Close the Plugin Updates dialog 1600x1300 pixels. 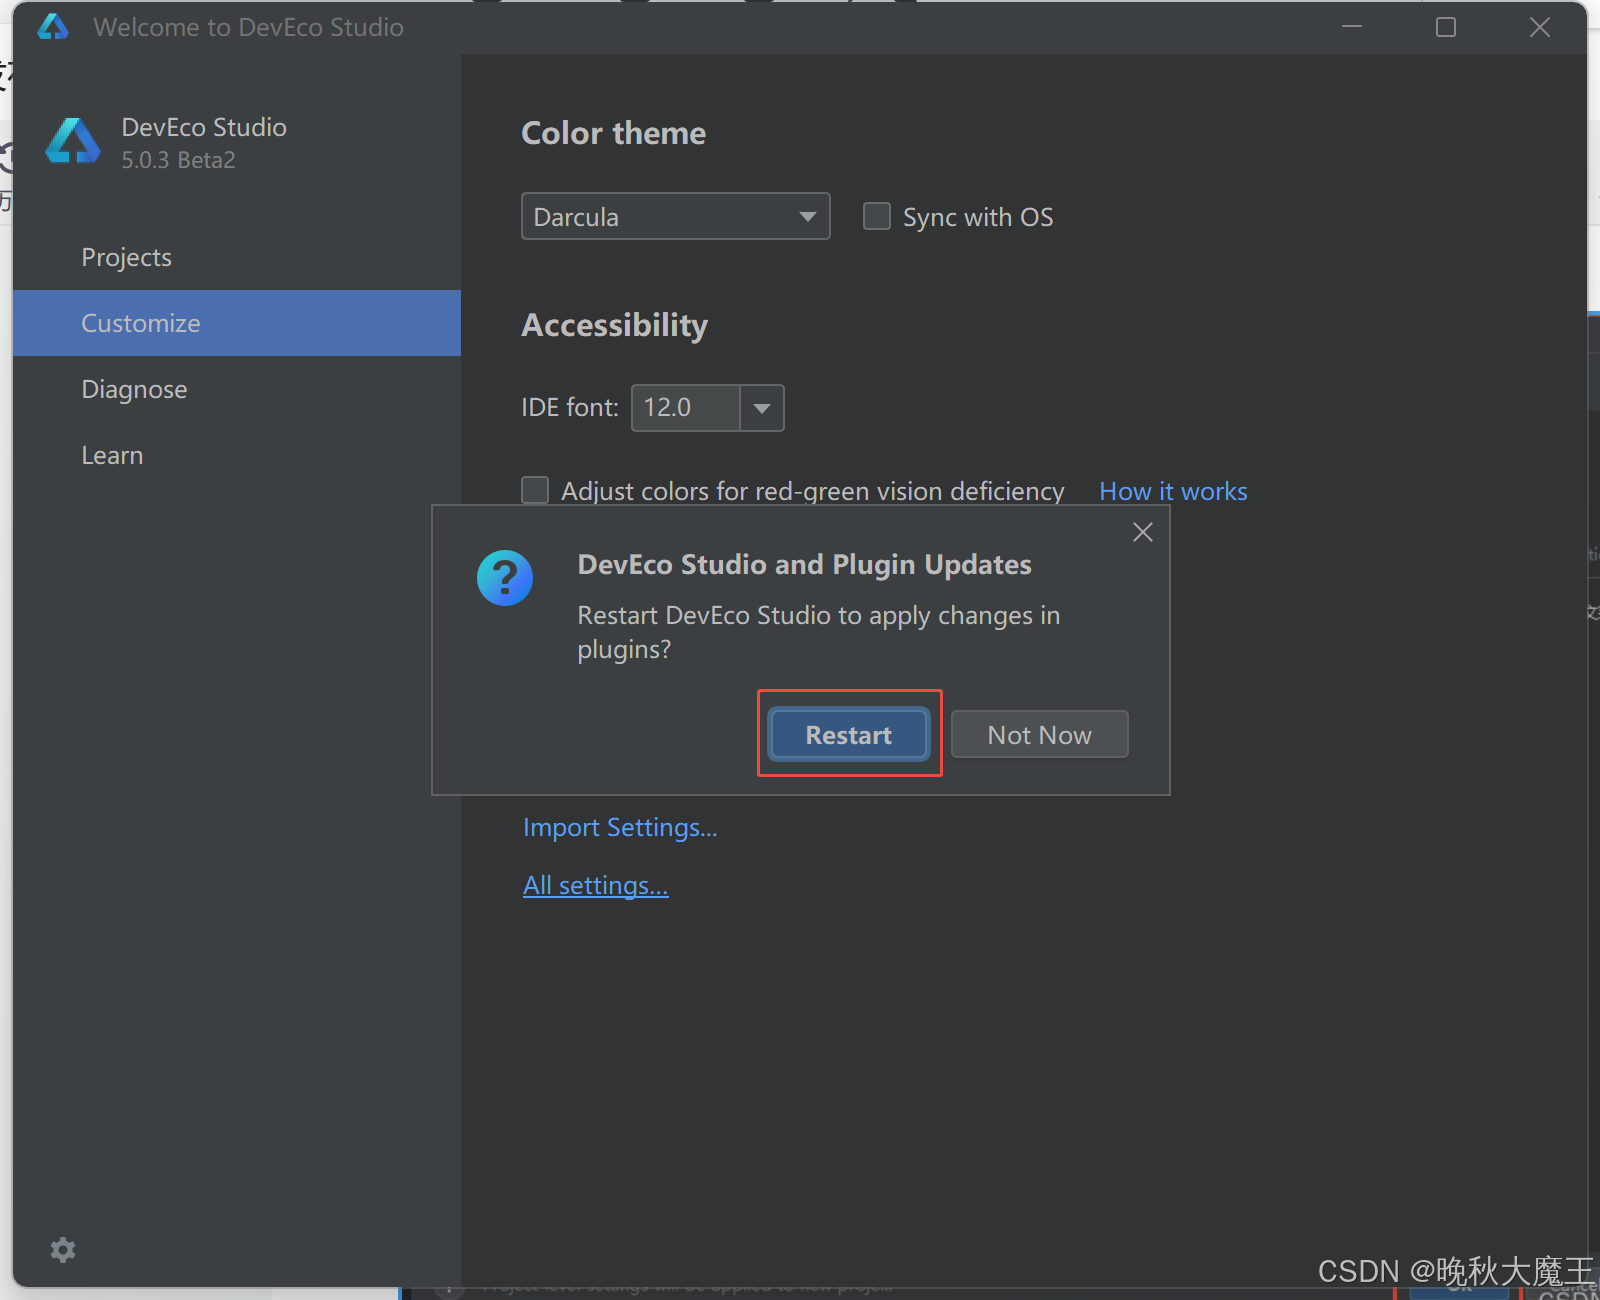(1142, 532)
